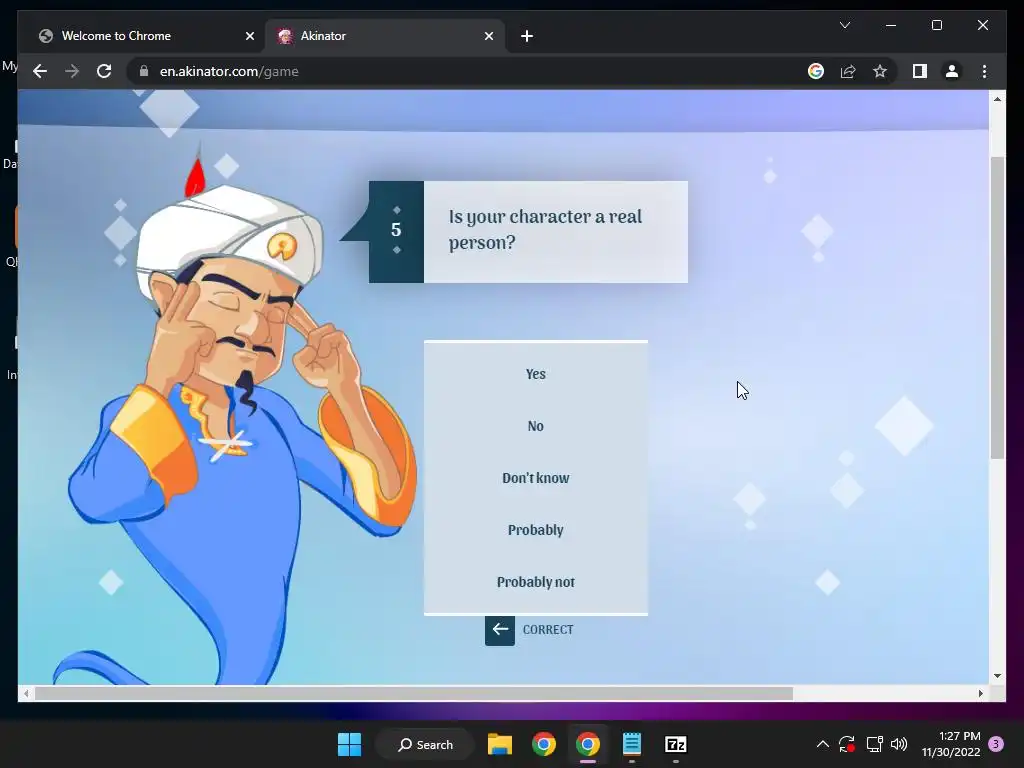Show hidden system tray icons
1024x768 pixels.
[823, 744]
